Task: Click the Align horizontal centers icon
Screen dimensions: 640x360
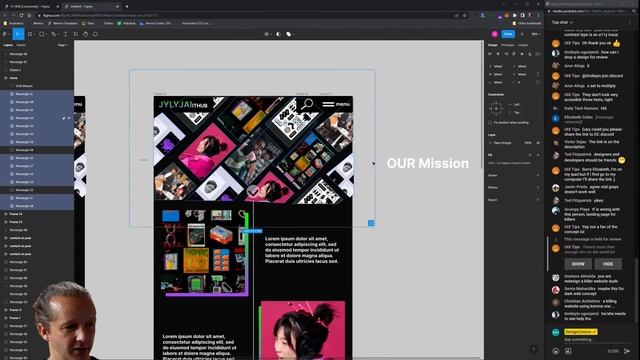Action: [498, 54]
